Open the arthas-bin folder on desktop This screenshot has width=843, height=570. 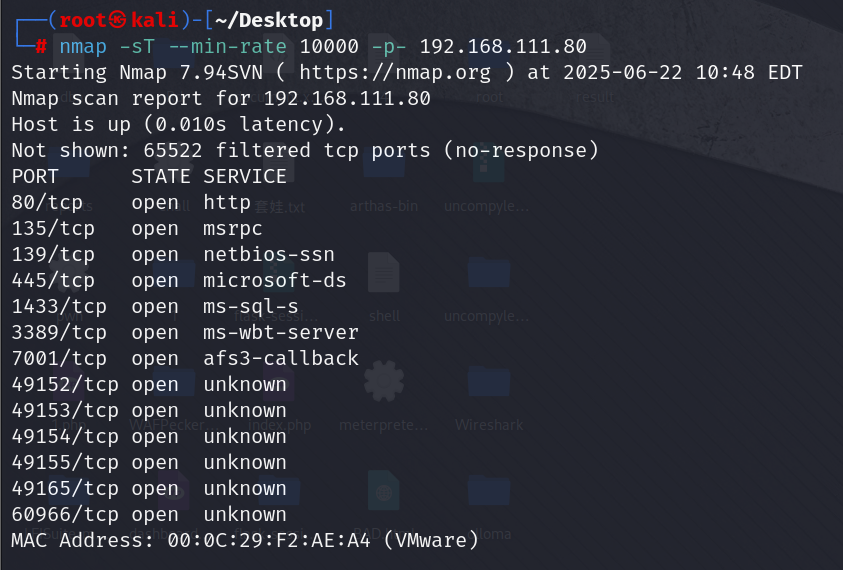pos(384,171)
